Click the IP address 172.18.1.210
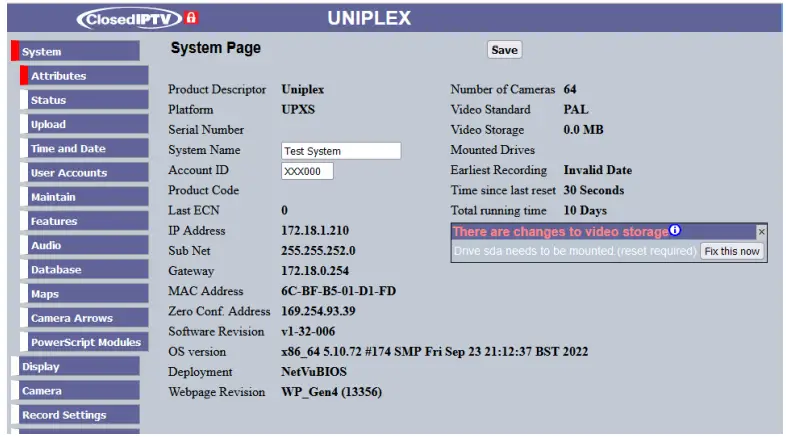 click(315, 231)
